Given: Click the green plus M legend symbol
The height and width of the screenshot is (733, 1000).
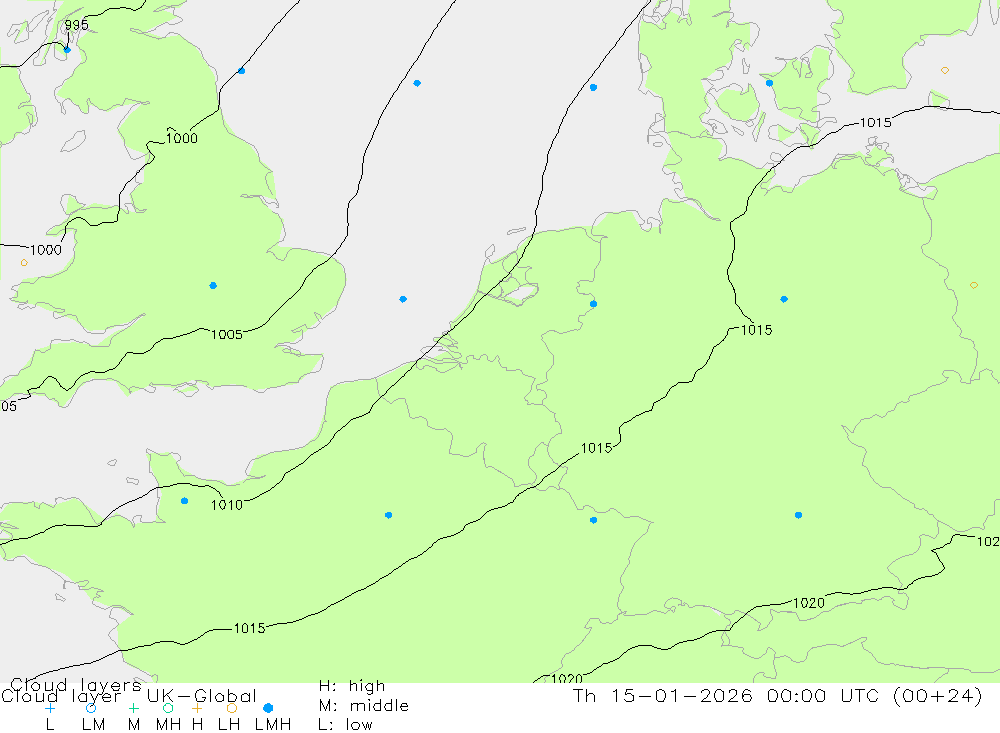Looking at the screenshot, I should 133,708.
